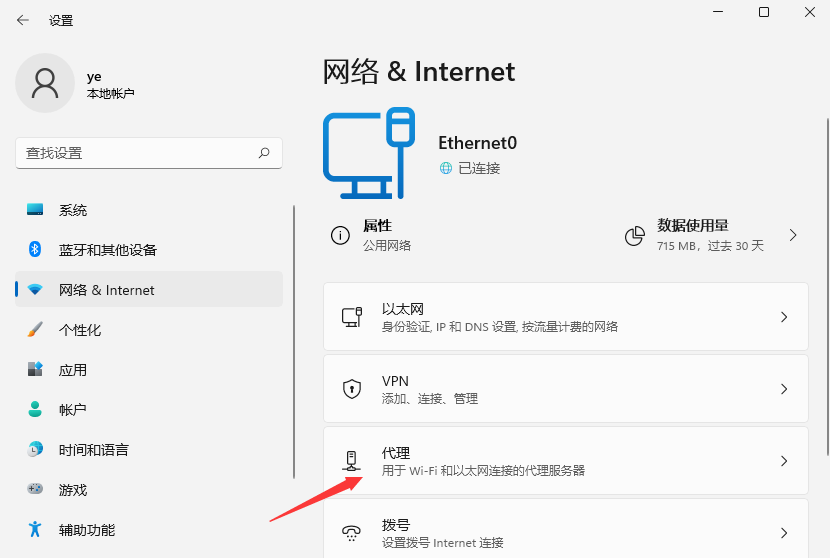
Task: Maximize the Settings window
Action: [x=764, y=12]
